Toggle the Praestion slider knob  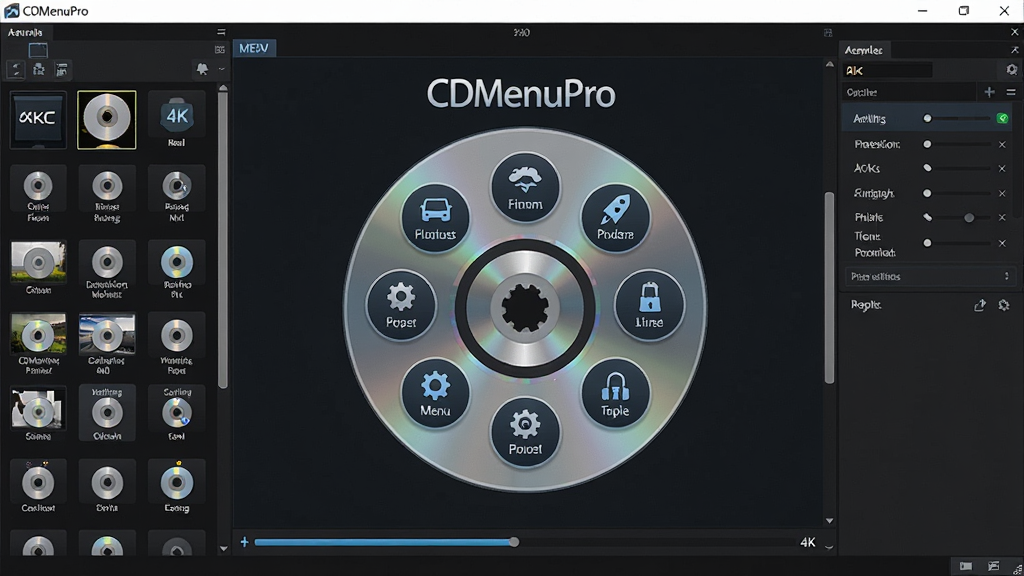[927, 144]
